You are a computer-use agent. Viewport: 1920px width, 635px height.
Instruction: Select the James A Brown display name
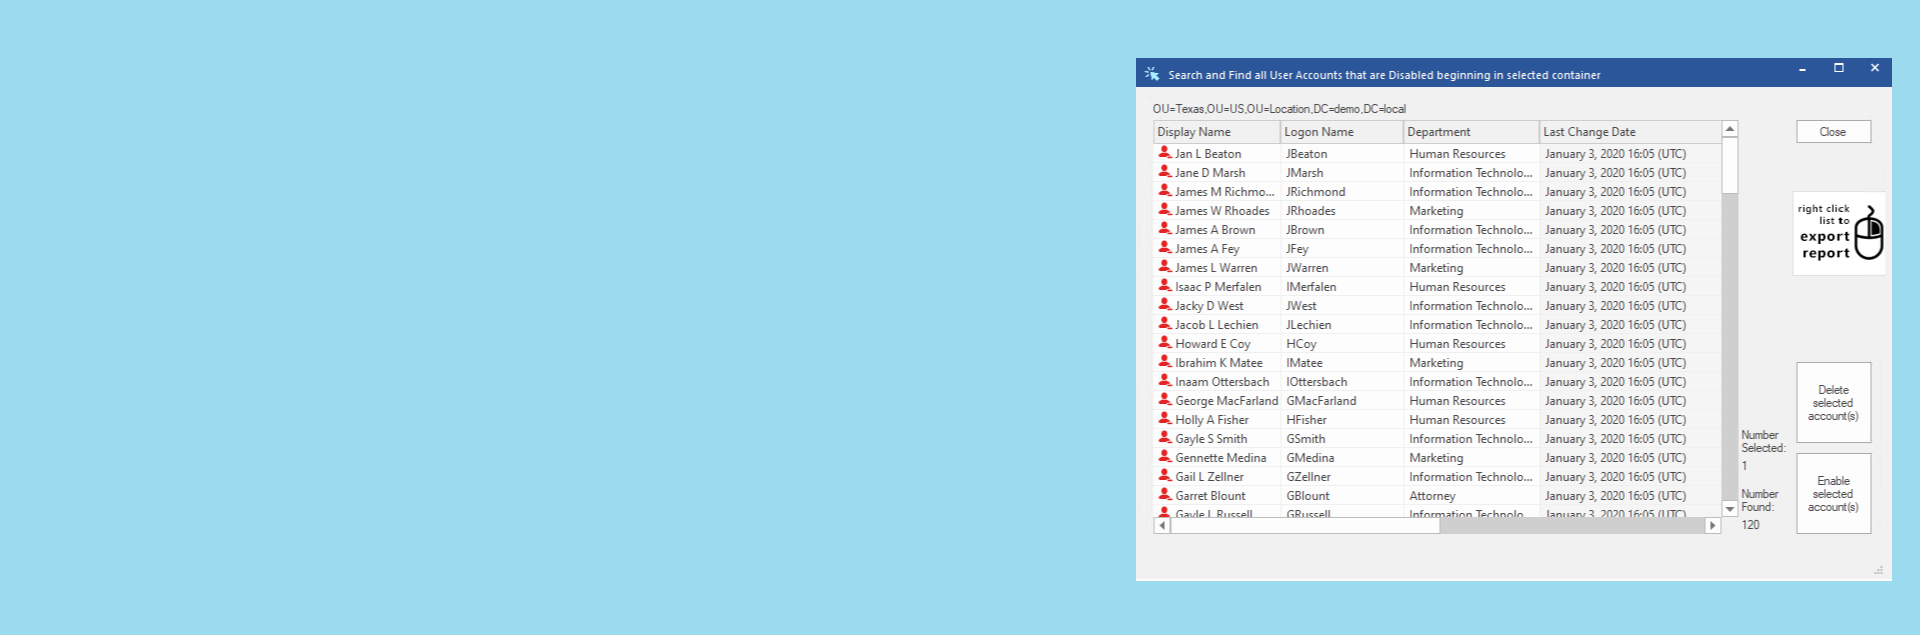pos(1215,230)
